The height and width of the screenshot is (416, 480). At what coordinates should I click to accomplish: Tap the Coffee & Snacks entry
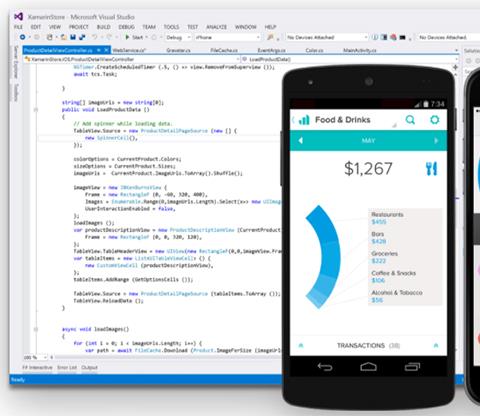click(394, 277)
